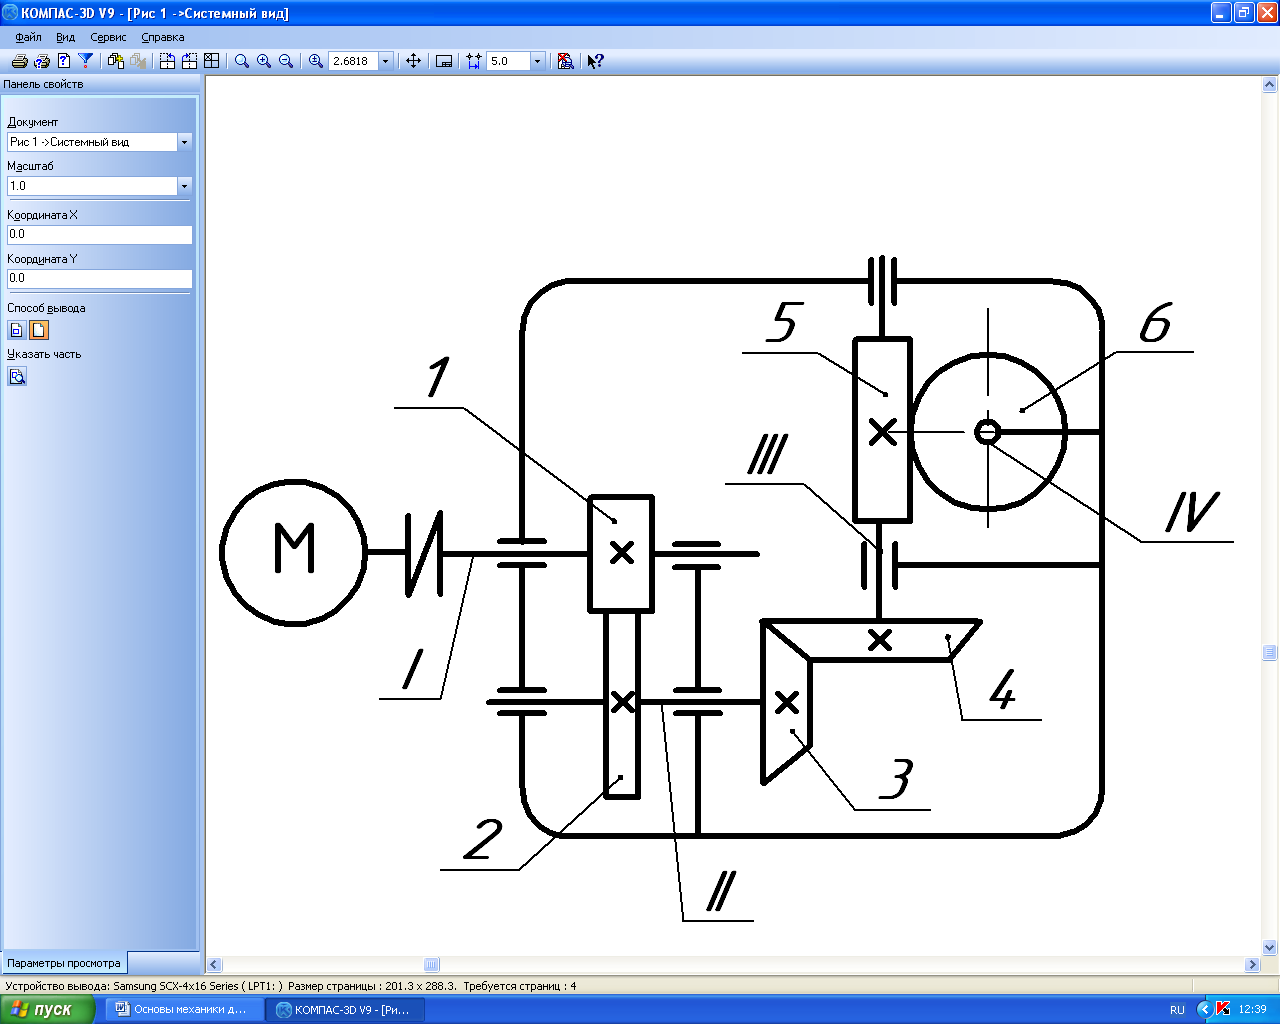Image resolution: width=1280 pixels, height=1024 pixels.
Task: Click the 'Документ' label
Action: 33,122
